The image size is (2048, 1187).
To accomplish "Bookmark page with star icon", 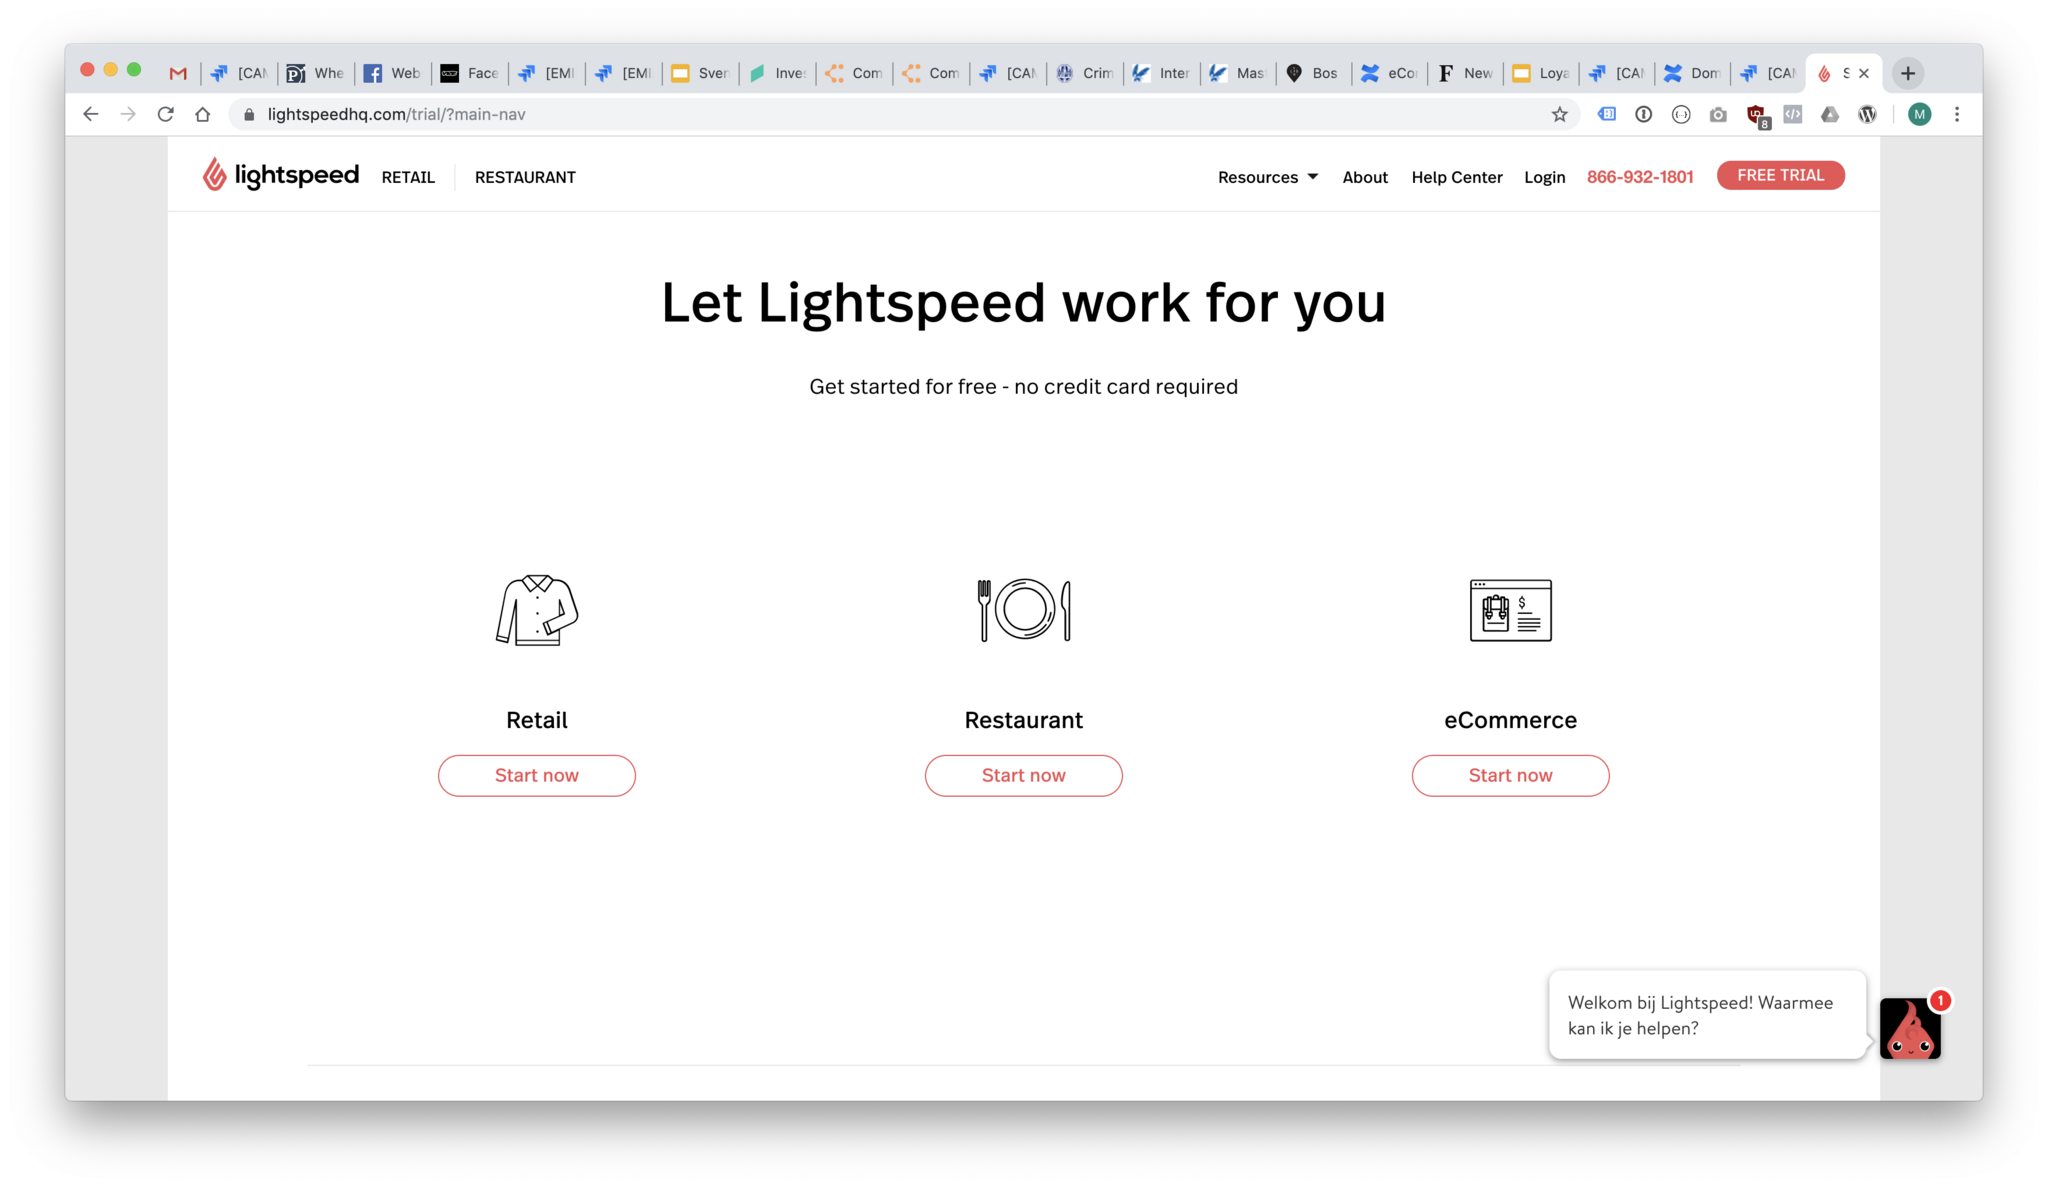I will point(1559,114).
